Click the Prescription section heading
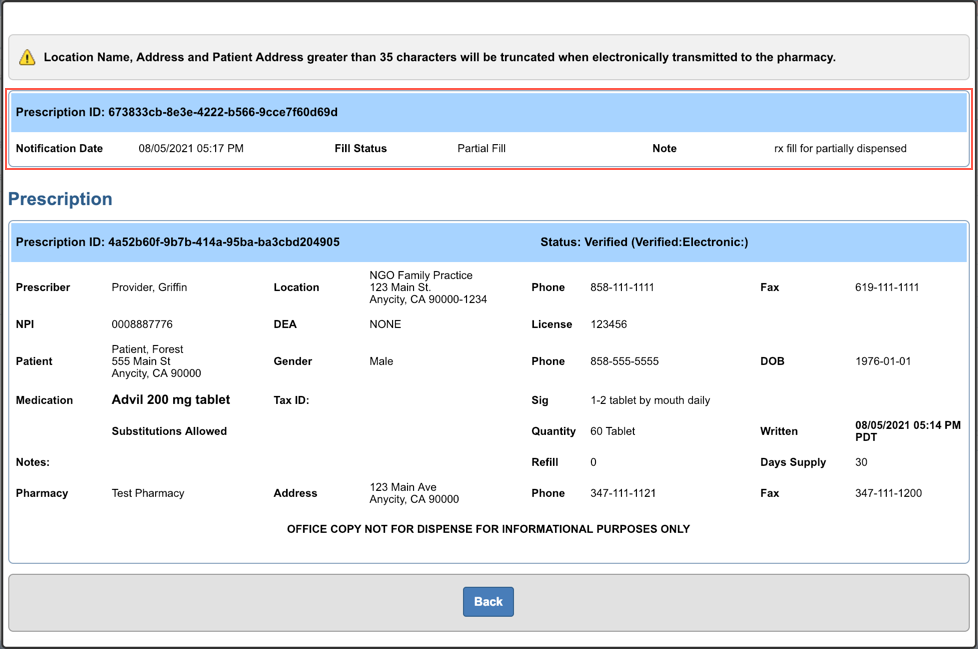 (61, 199)
